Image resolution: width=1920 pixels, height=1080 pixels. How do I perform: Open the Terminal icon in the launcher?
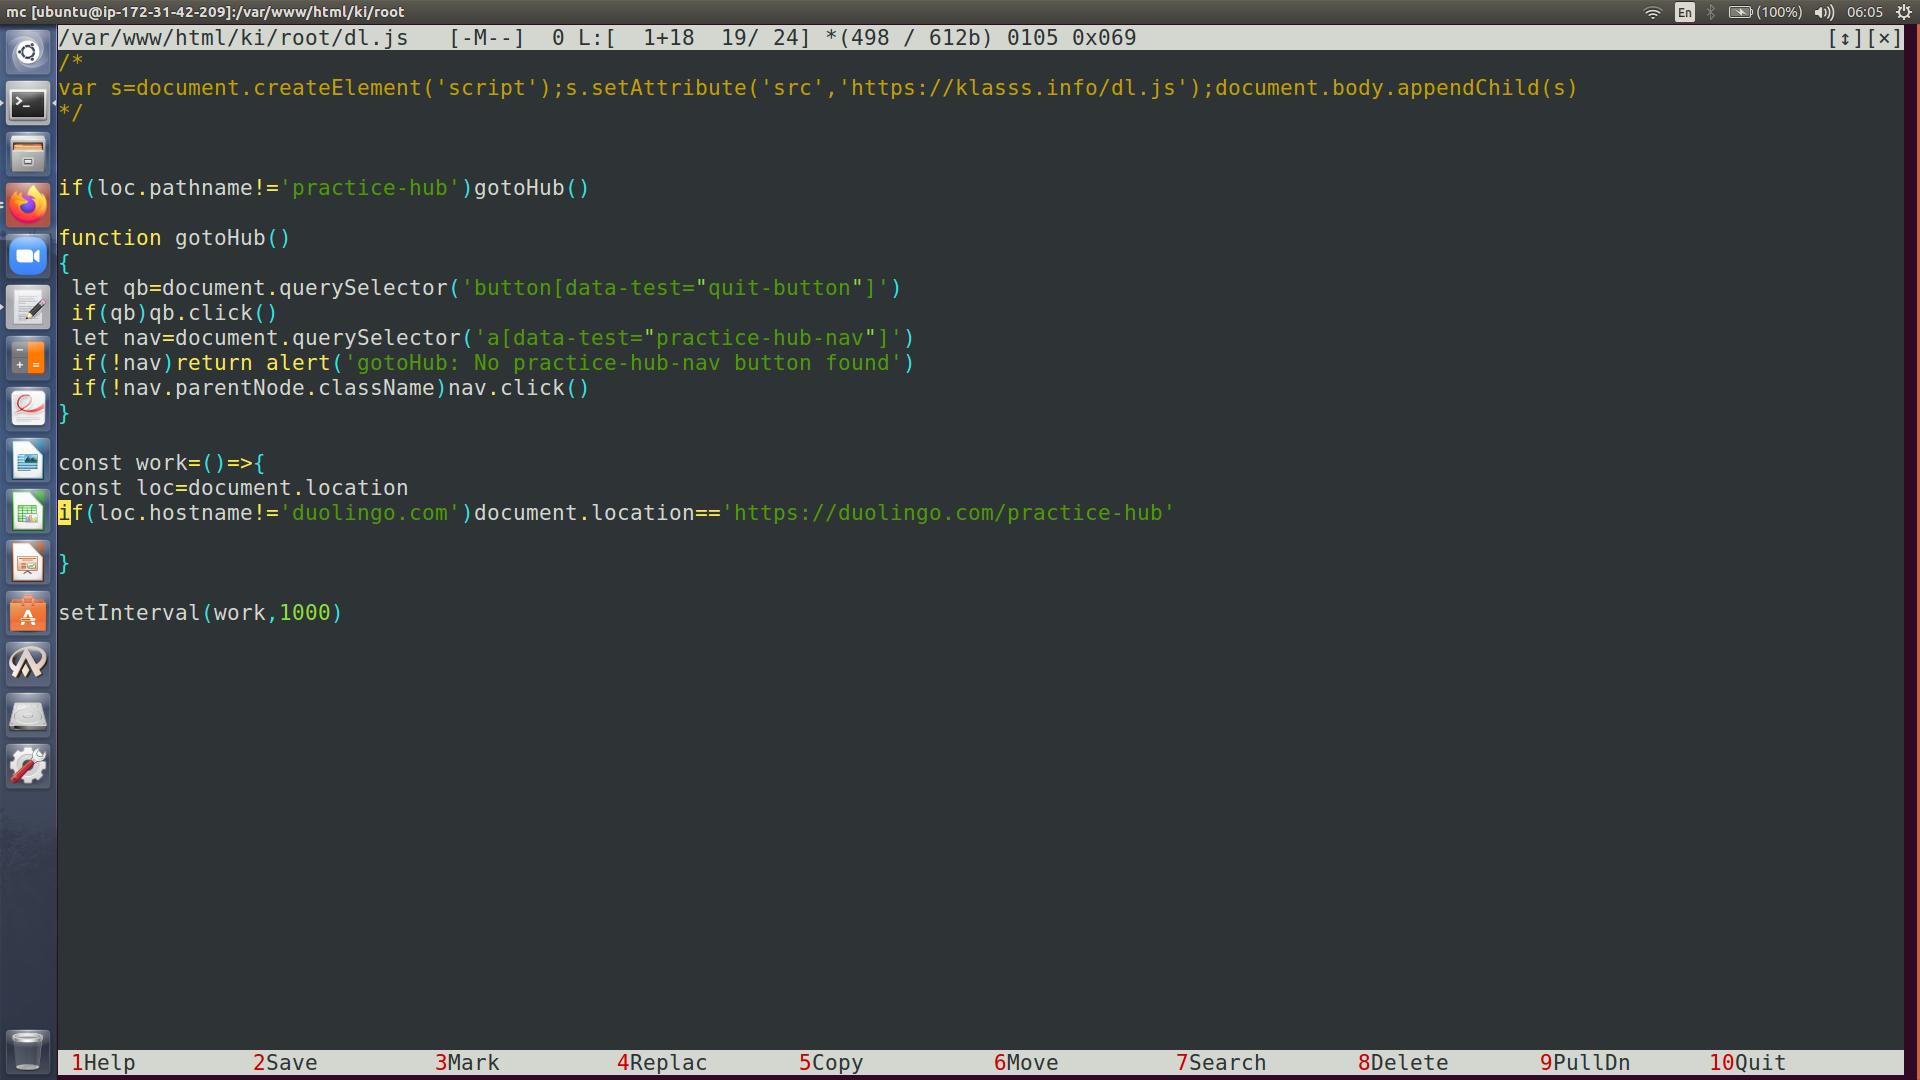28,103
